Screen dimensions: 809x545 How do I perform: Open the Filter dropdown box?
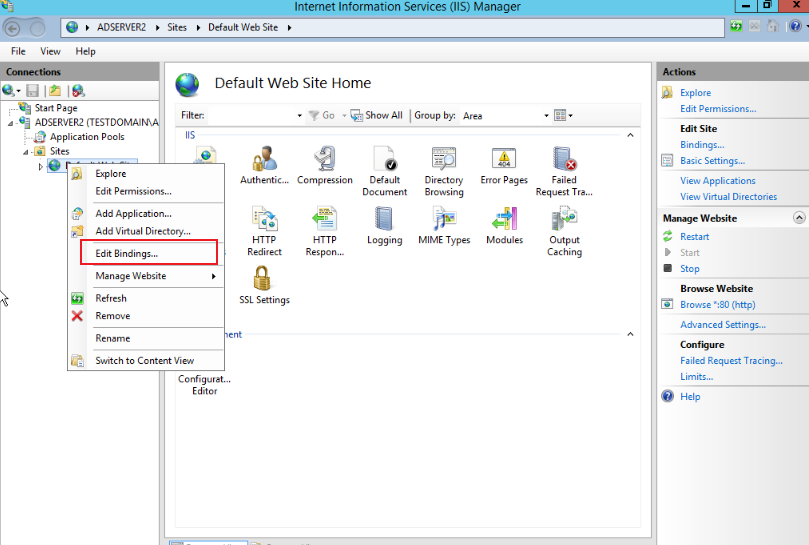pos(256,116)
